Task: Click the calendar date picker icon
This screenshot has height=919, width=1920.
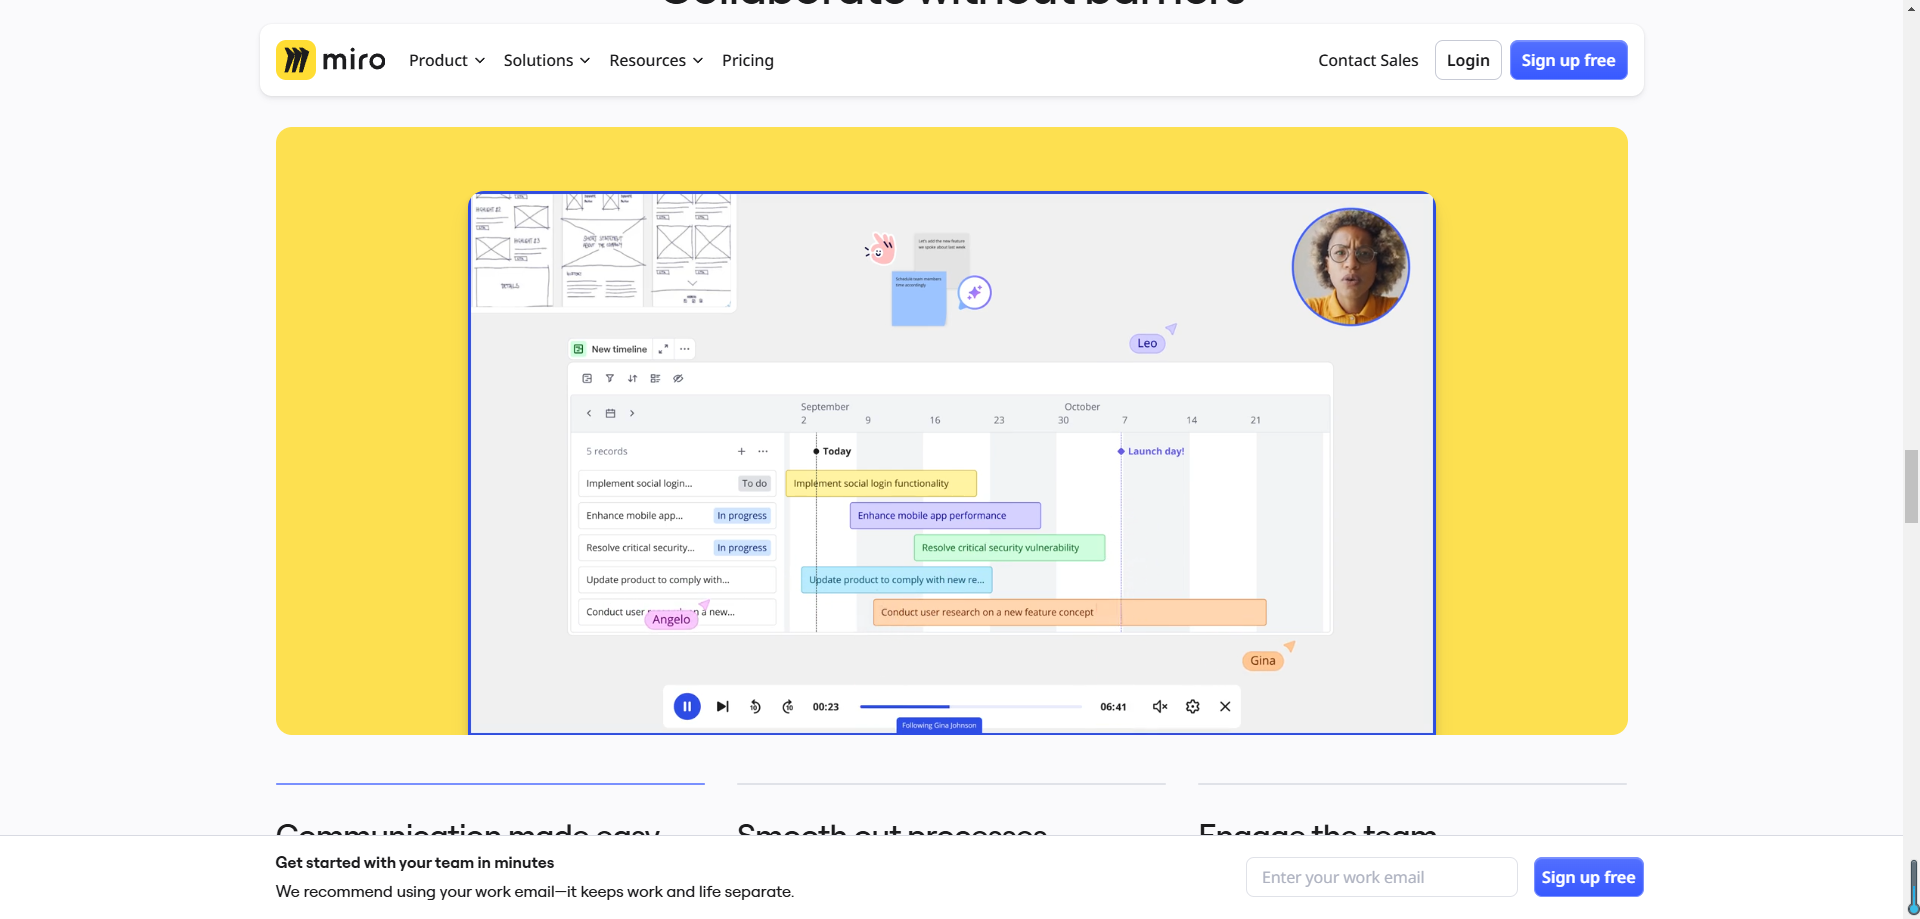Action: [x=610, y=413]
